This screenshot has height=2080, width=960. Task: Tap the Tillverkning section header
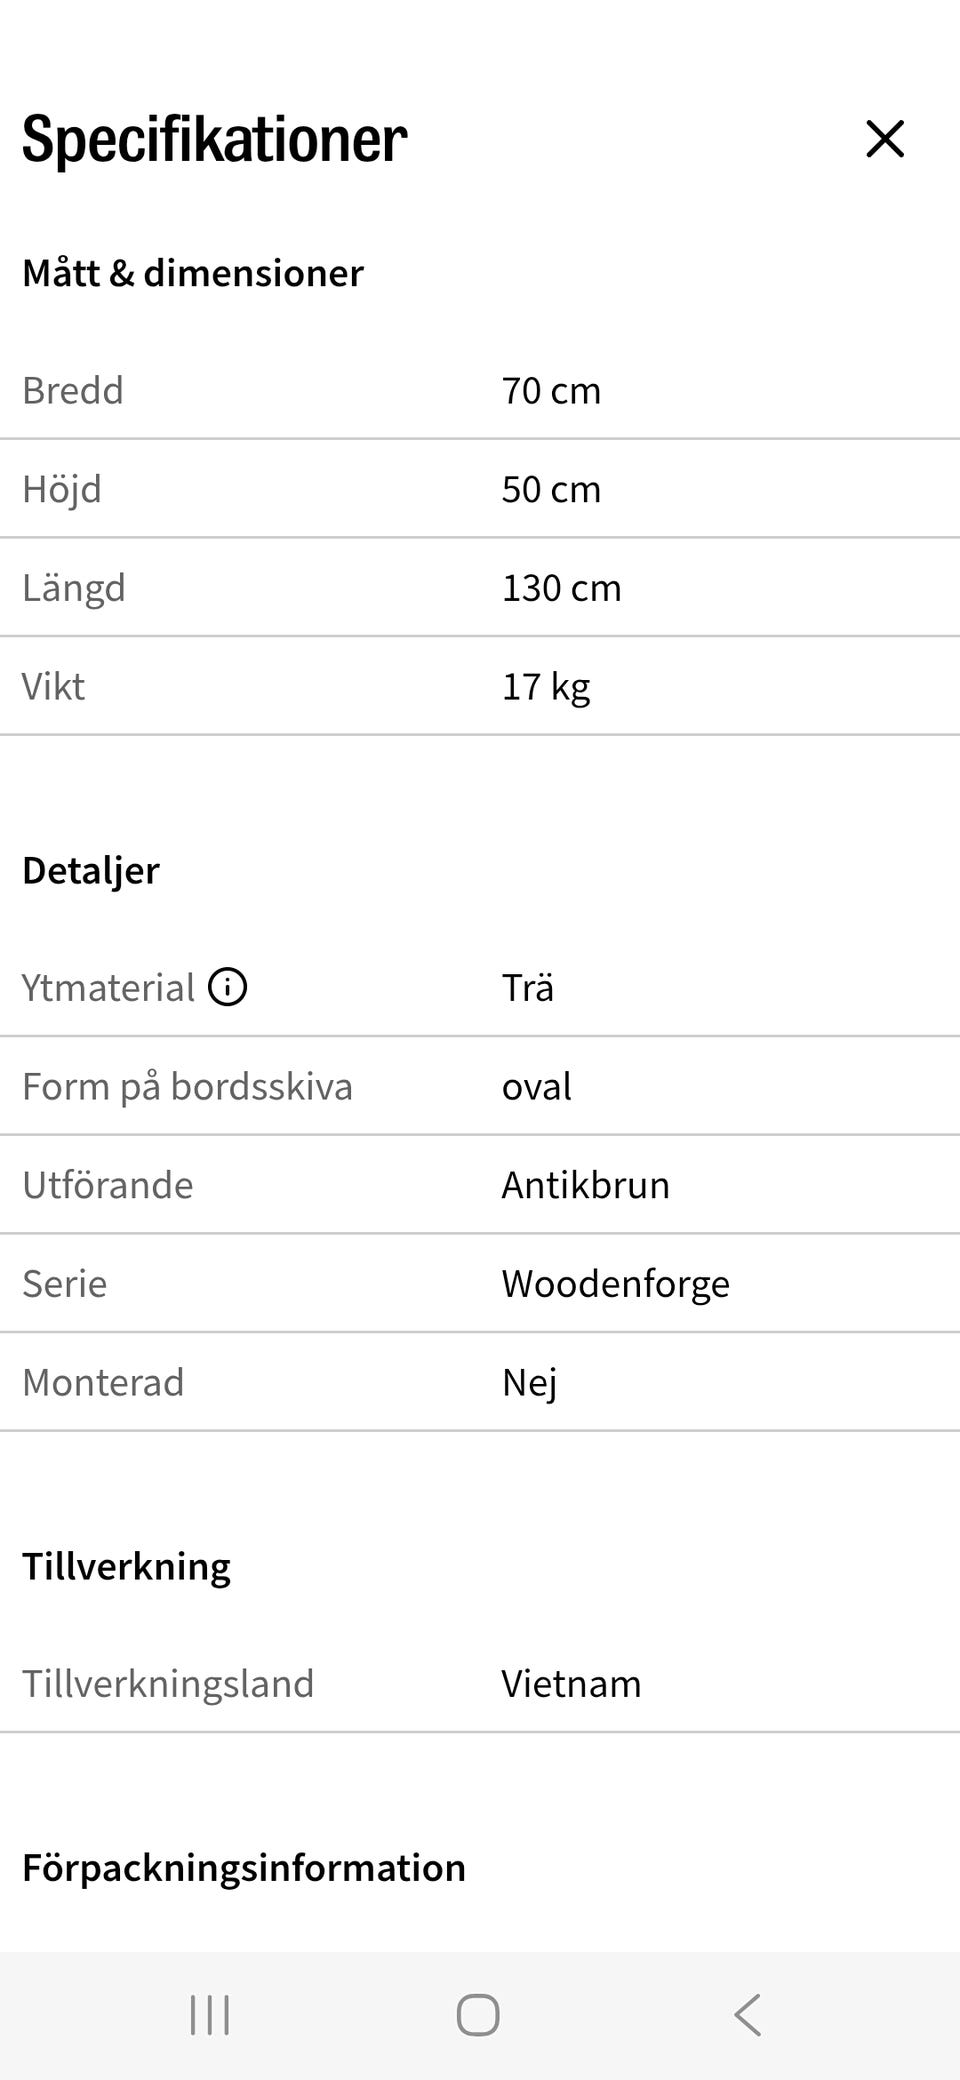click(127, 1567)
